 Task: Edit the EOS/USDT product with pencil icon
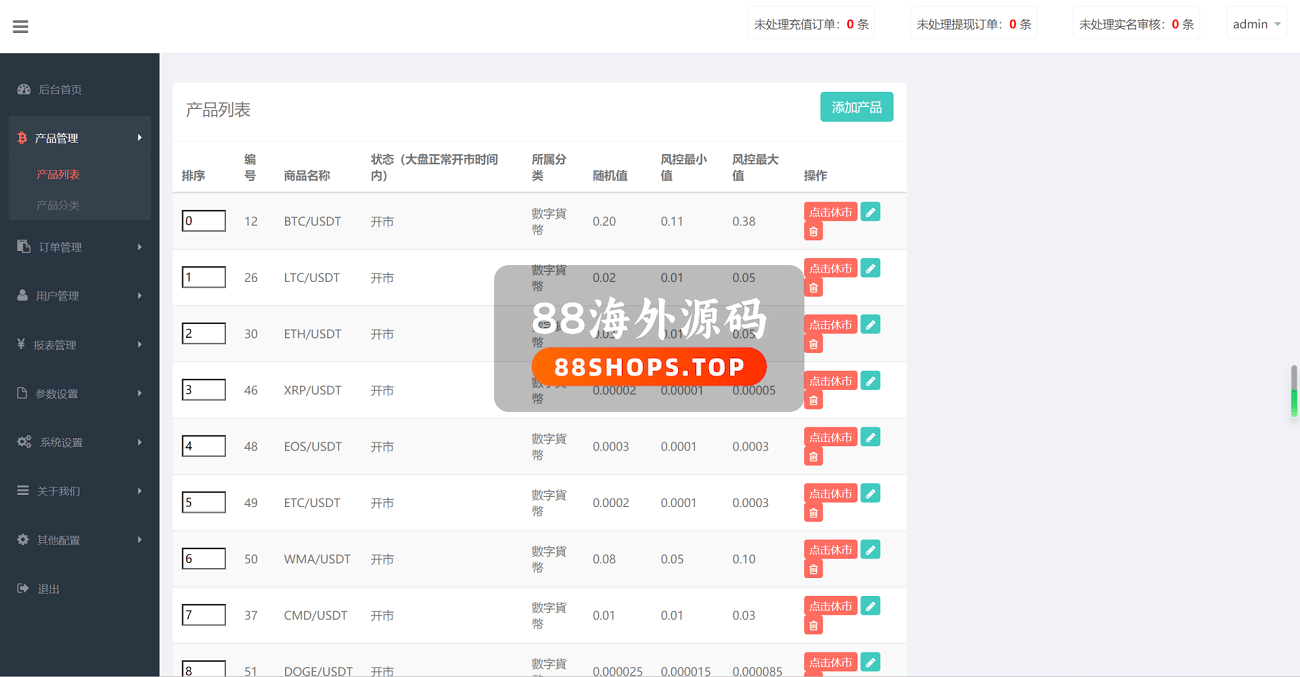pos(870,437)
